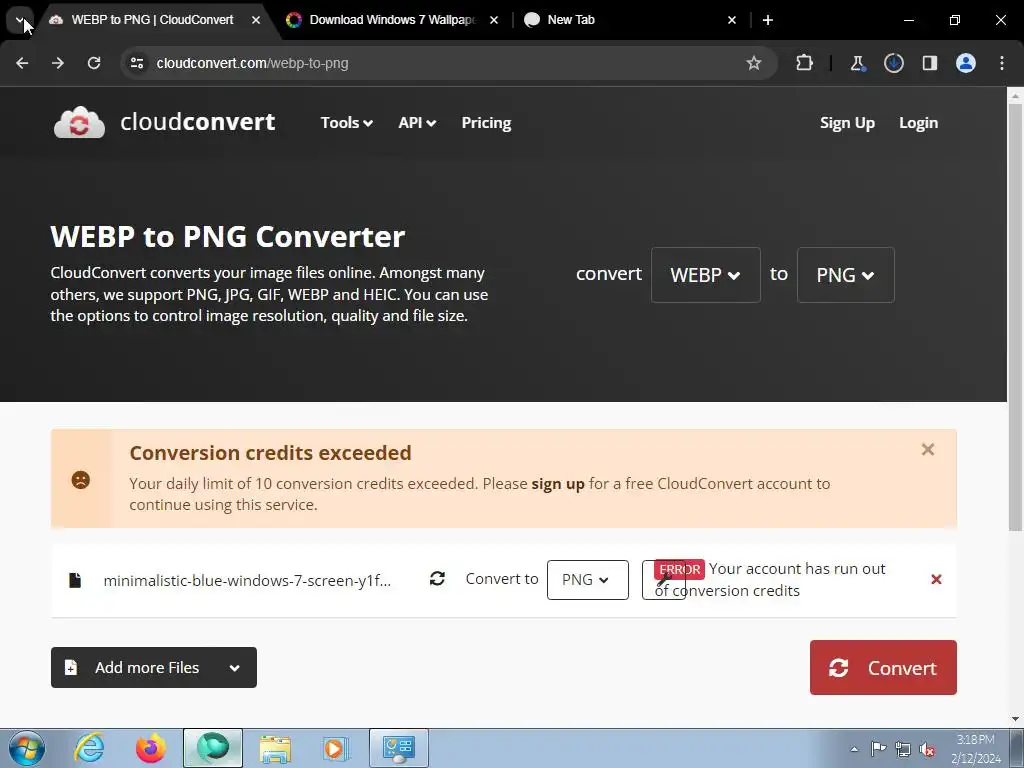Open a new browser tab with plus icon
The image size is (1024, 768).
768,20
